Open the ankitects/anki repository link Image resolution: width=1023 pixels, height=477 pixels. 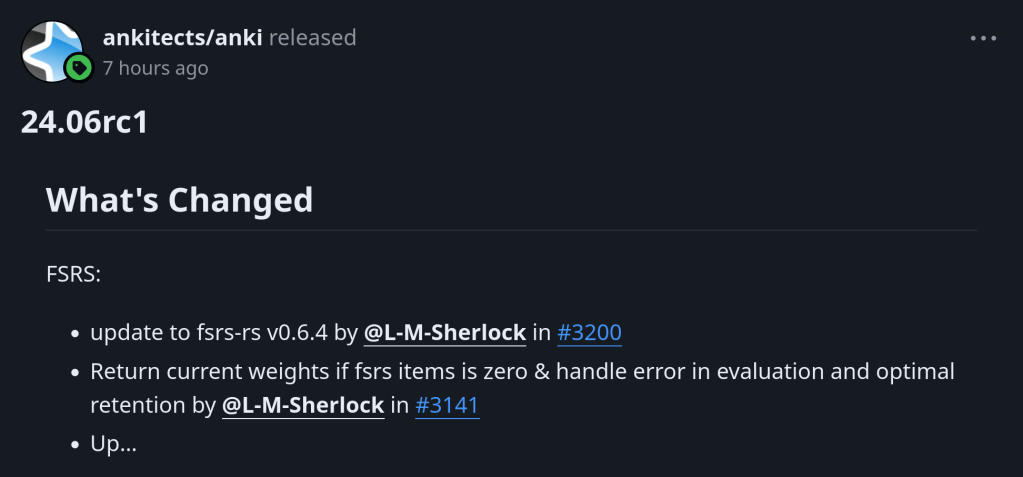coord(182,38)
